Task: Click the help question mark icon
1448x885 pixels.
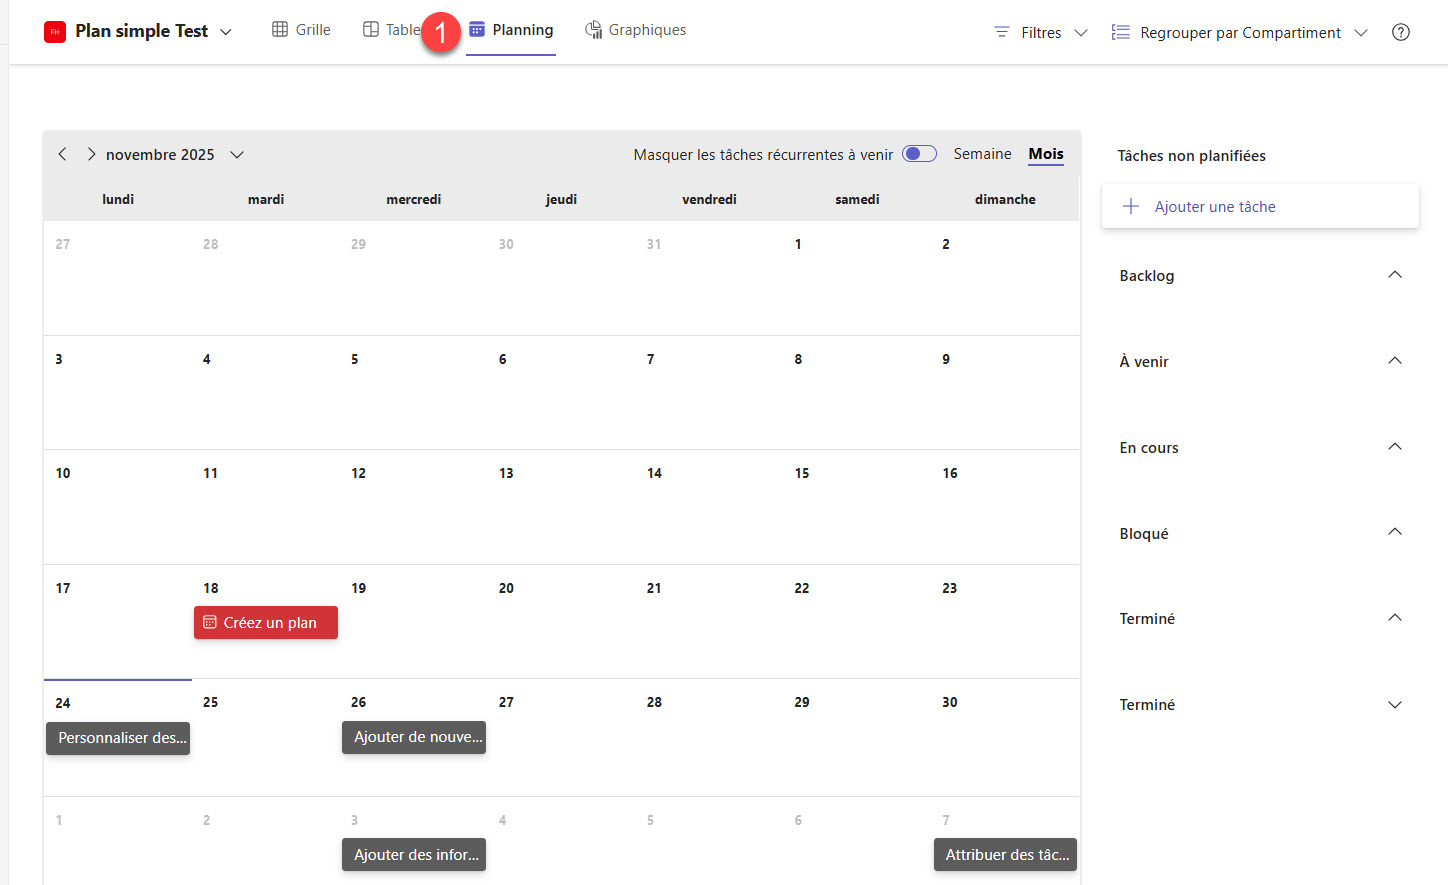Action: (x=1400, y=32)
